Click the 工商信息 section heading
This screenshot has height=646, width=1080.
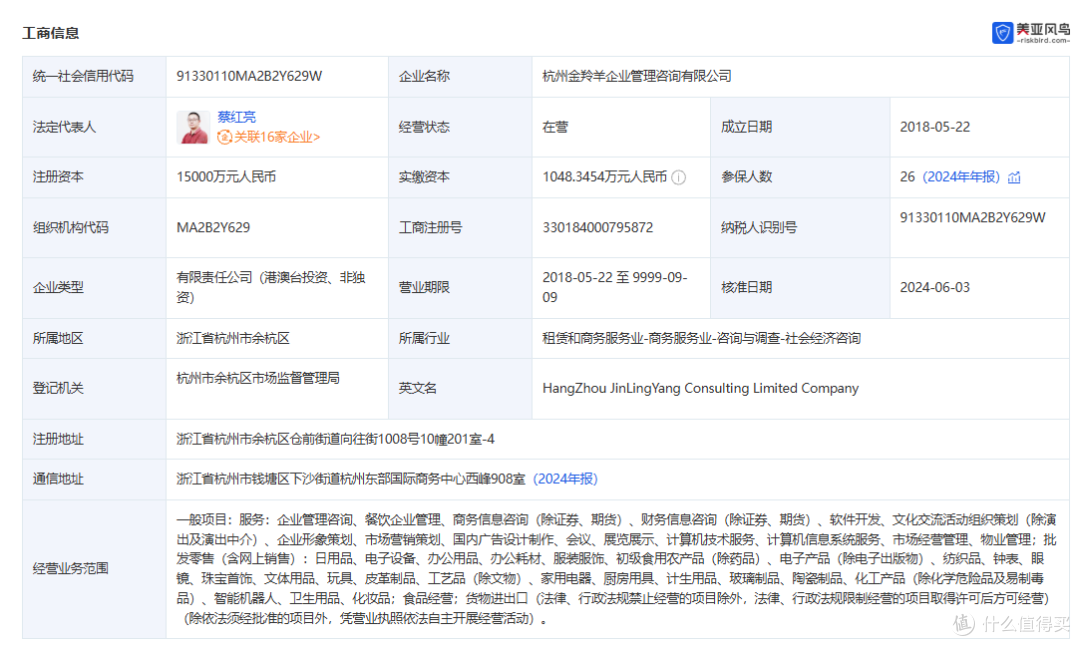click(x=50, y=33)
